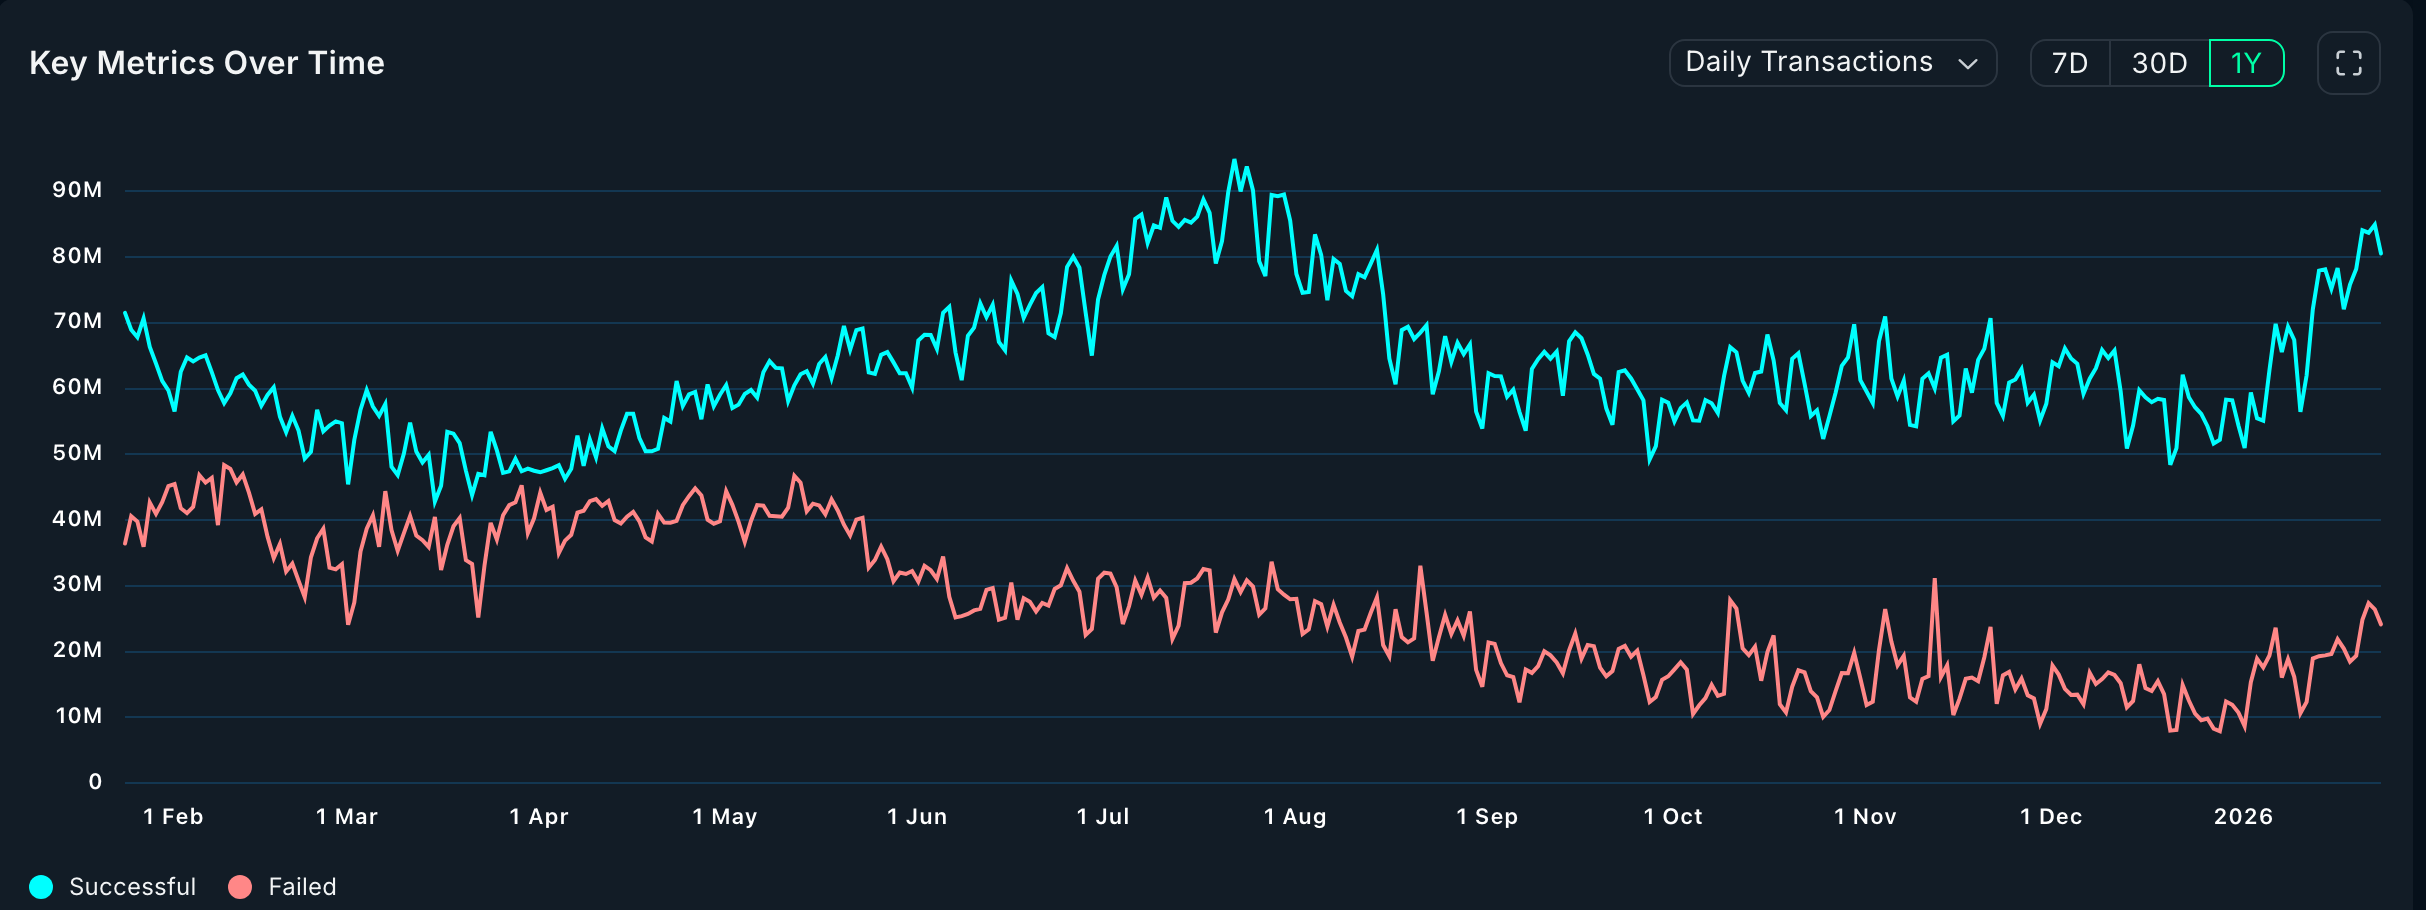Viewport: 2426px width, 910px height.
Task: Click the chevron arrow beside Daily Transactions
Action: [x=1968, y=64]
